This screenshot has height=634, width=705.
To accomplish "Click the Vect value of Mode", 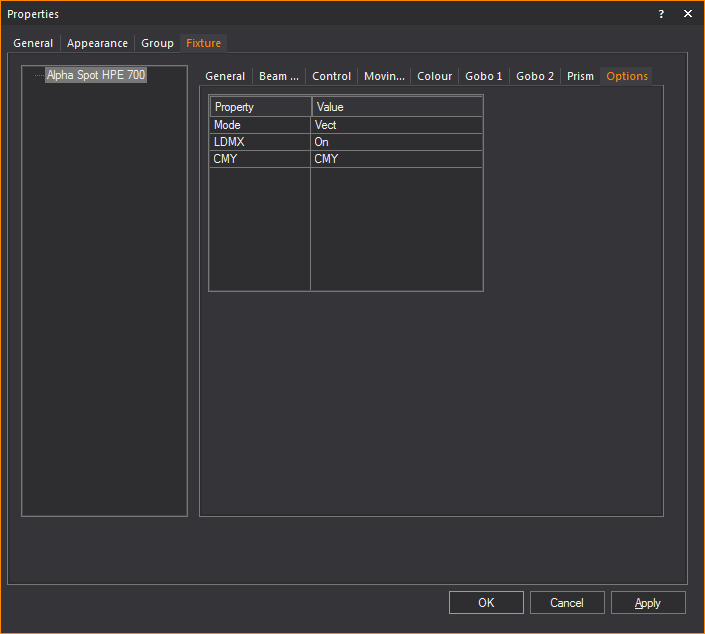I will (396, 125).
